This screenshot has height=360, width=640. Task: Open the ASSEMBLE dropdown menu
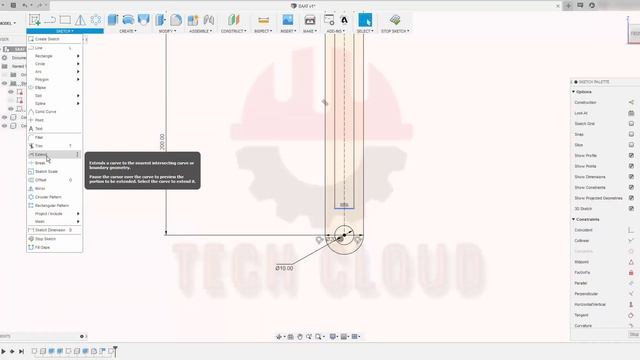point(200,31)
